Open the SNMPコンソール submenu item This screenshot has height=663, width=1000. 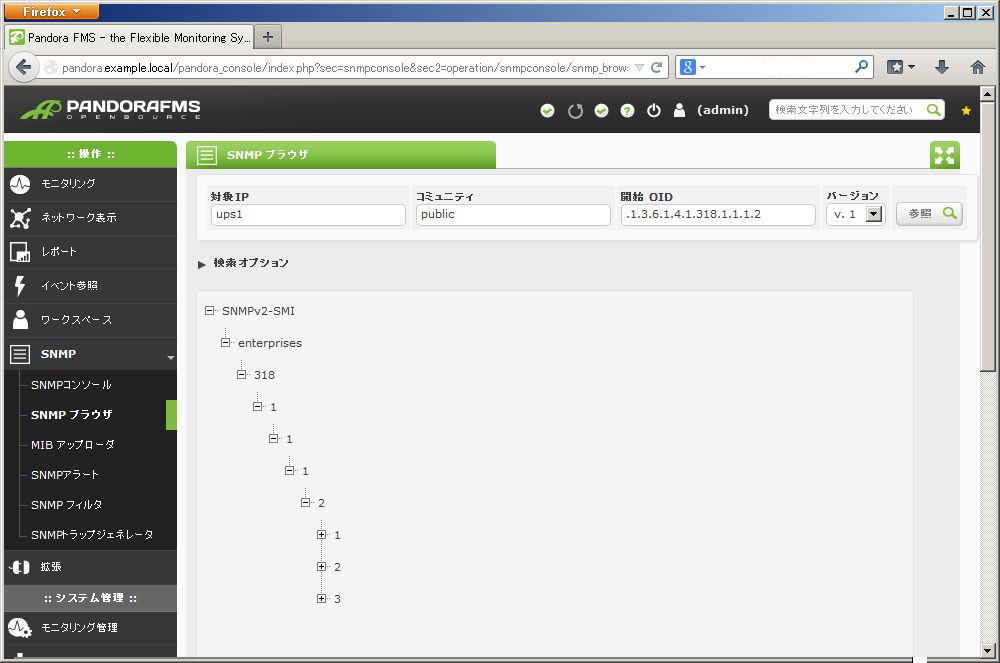[71, 385]
